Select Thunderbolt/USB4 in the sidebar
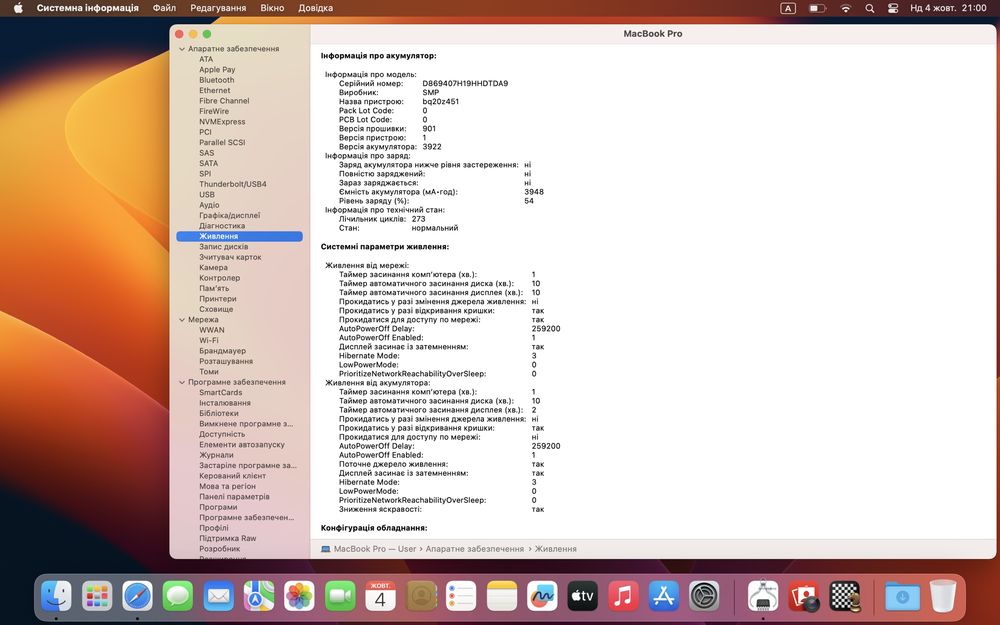This screenshot has width=1000, height=625. (233, 184)
